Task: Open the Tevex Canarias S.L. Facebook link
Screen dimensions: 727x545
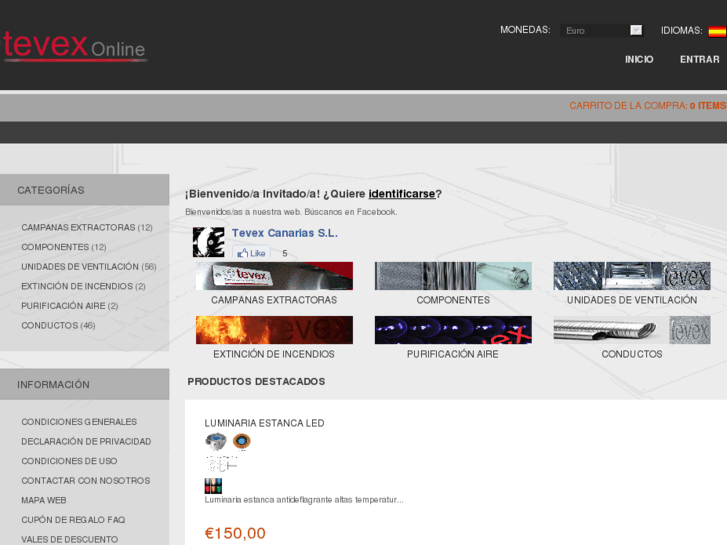Action: coord(285,233)
